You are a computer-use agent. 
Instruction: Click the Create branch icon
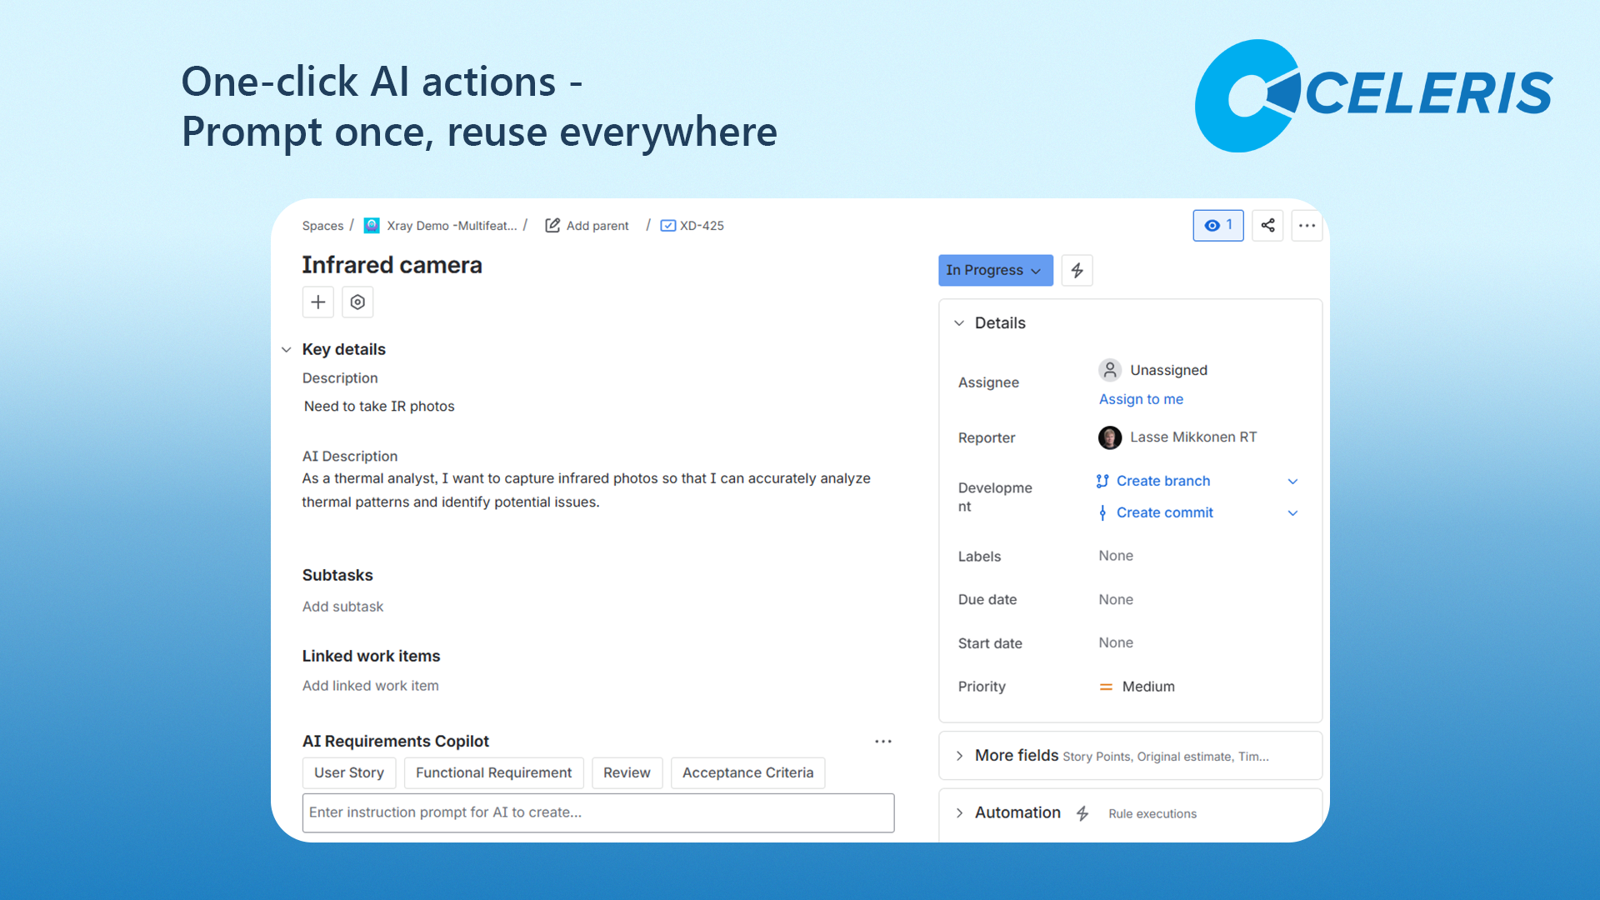click(1101, 481)
